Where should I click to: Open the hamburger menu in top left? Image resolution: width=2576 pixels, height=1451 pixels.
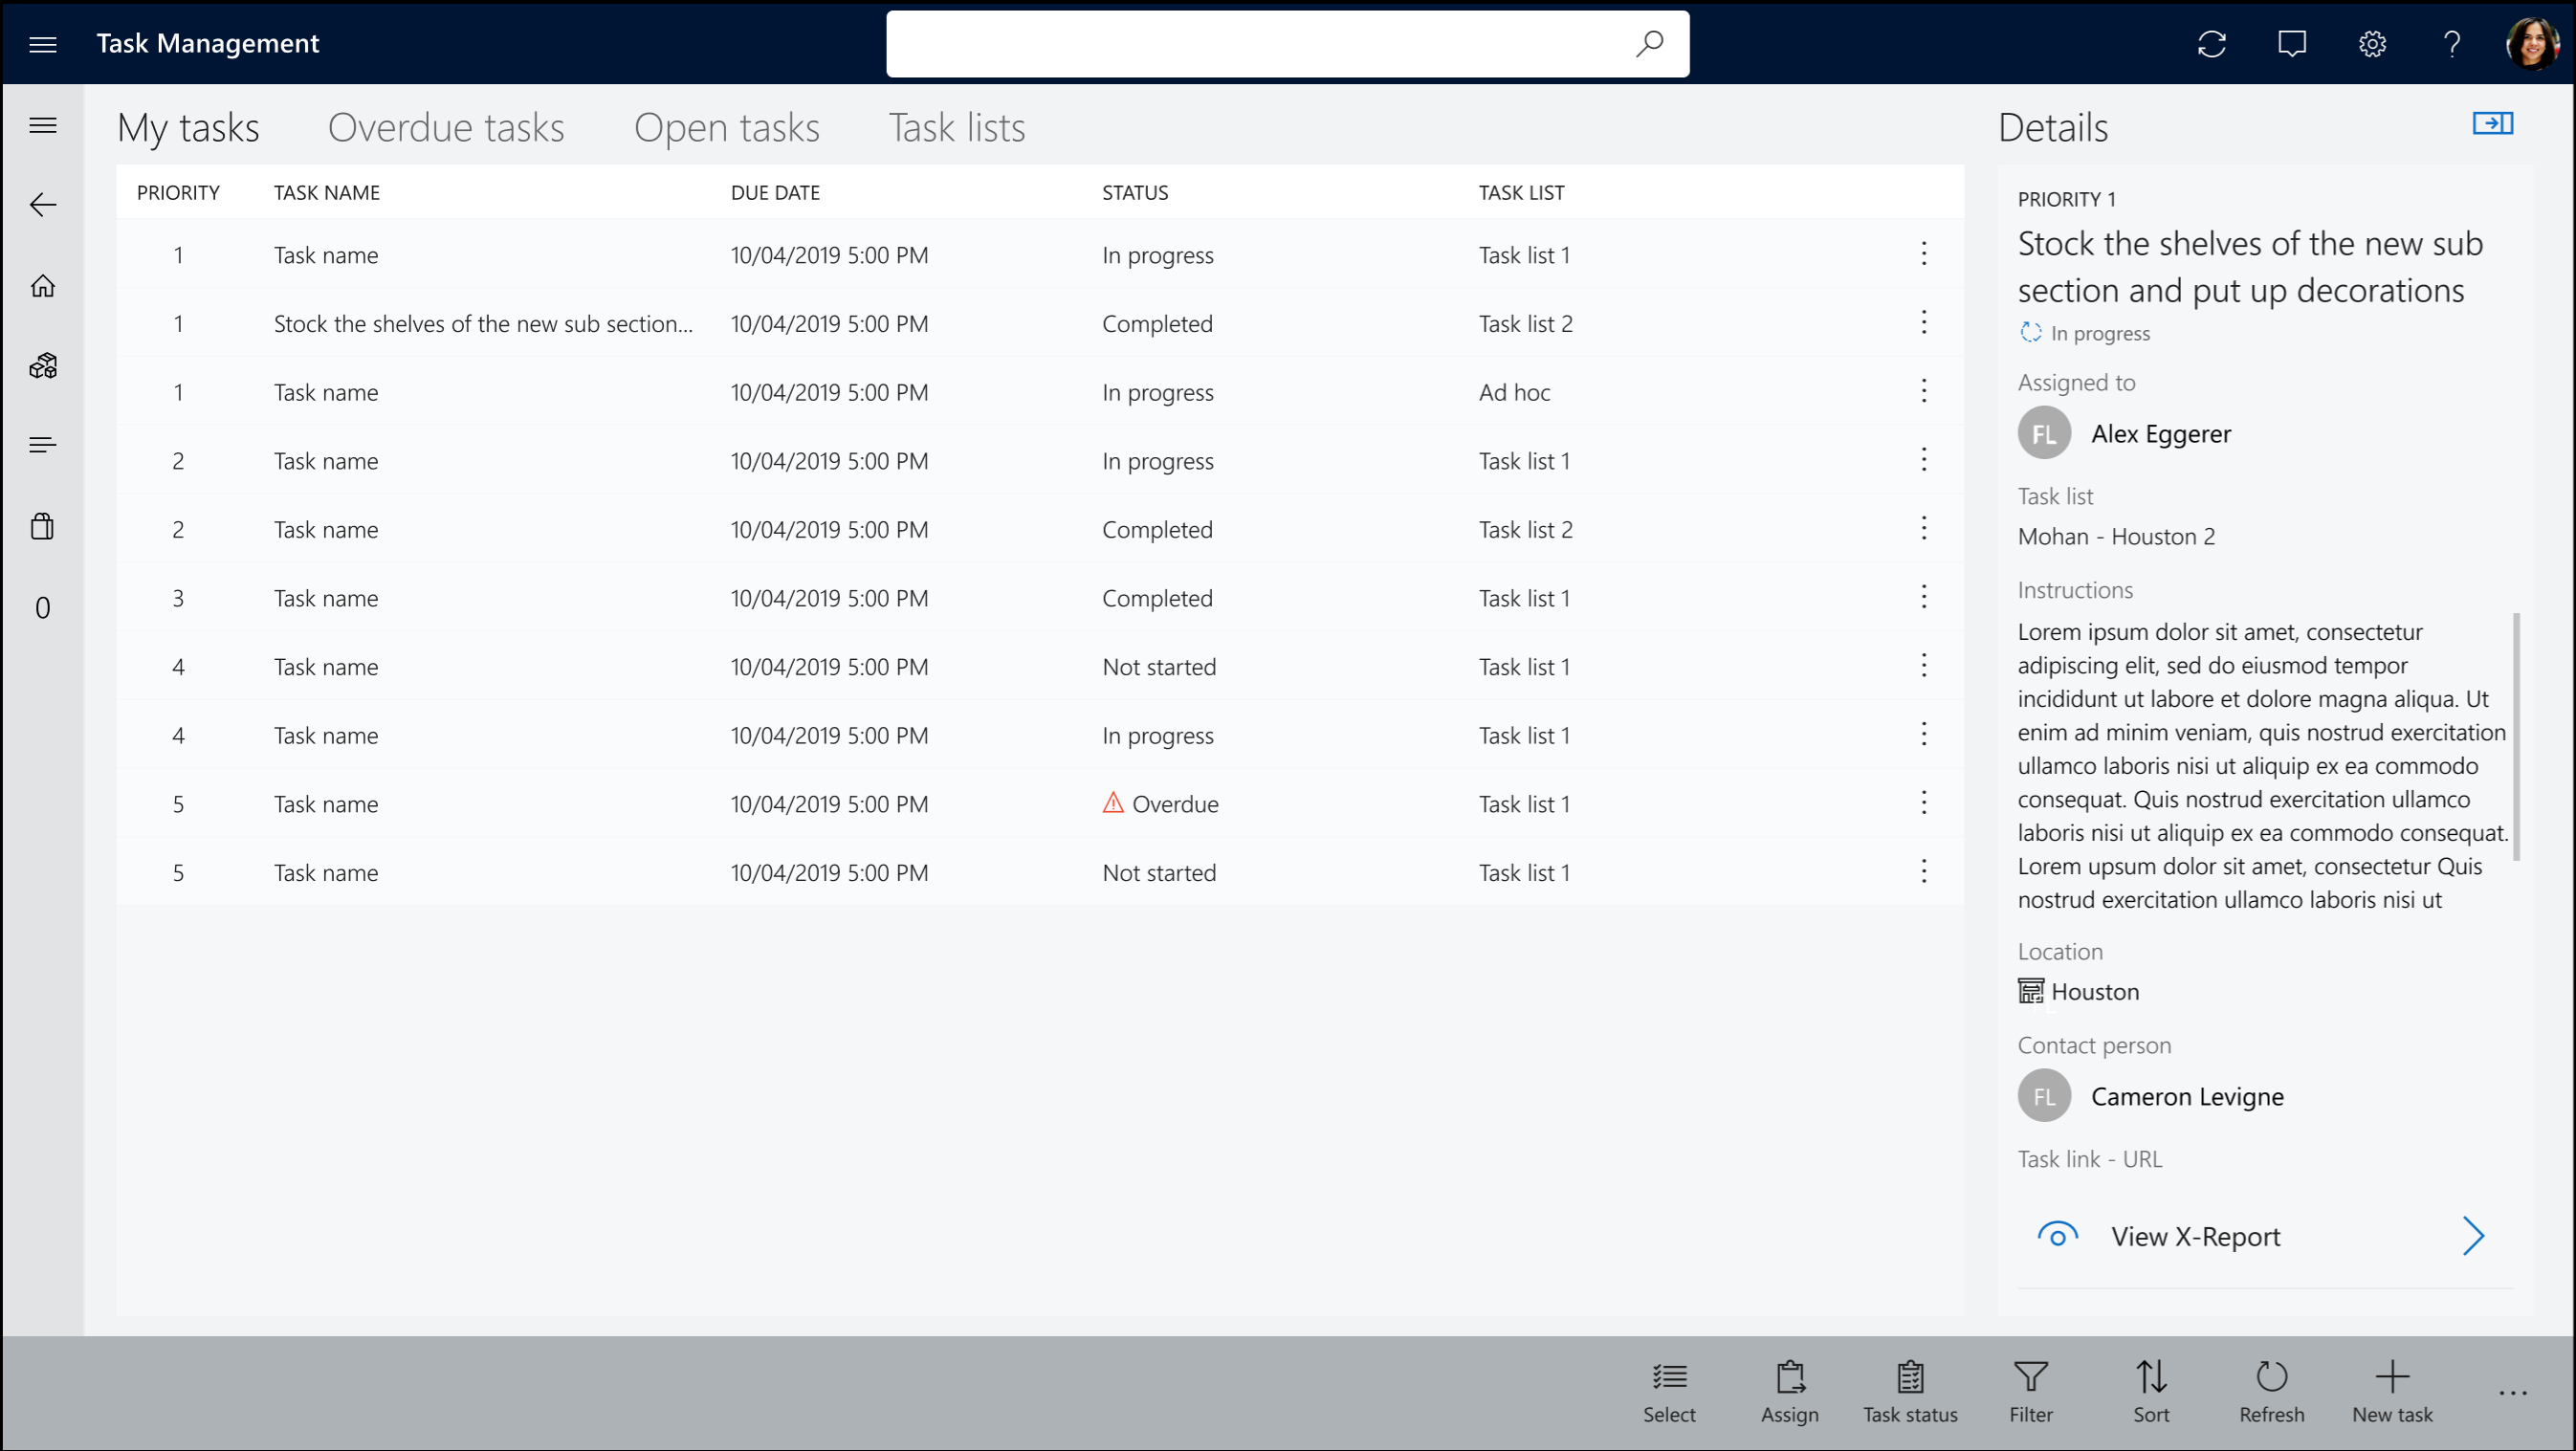42,42
